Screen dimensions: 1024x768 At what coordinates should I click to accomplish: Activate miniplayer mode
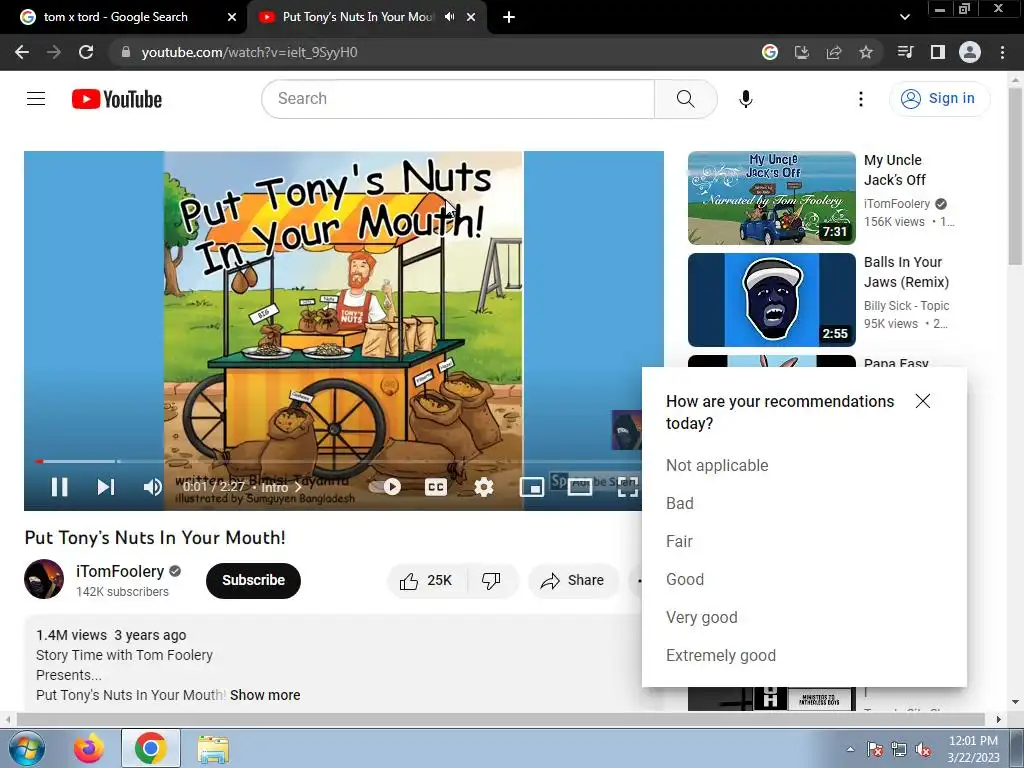pyautogui.click(x=532, y=487)
